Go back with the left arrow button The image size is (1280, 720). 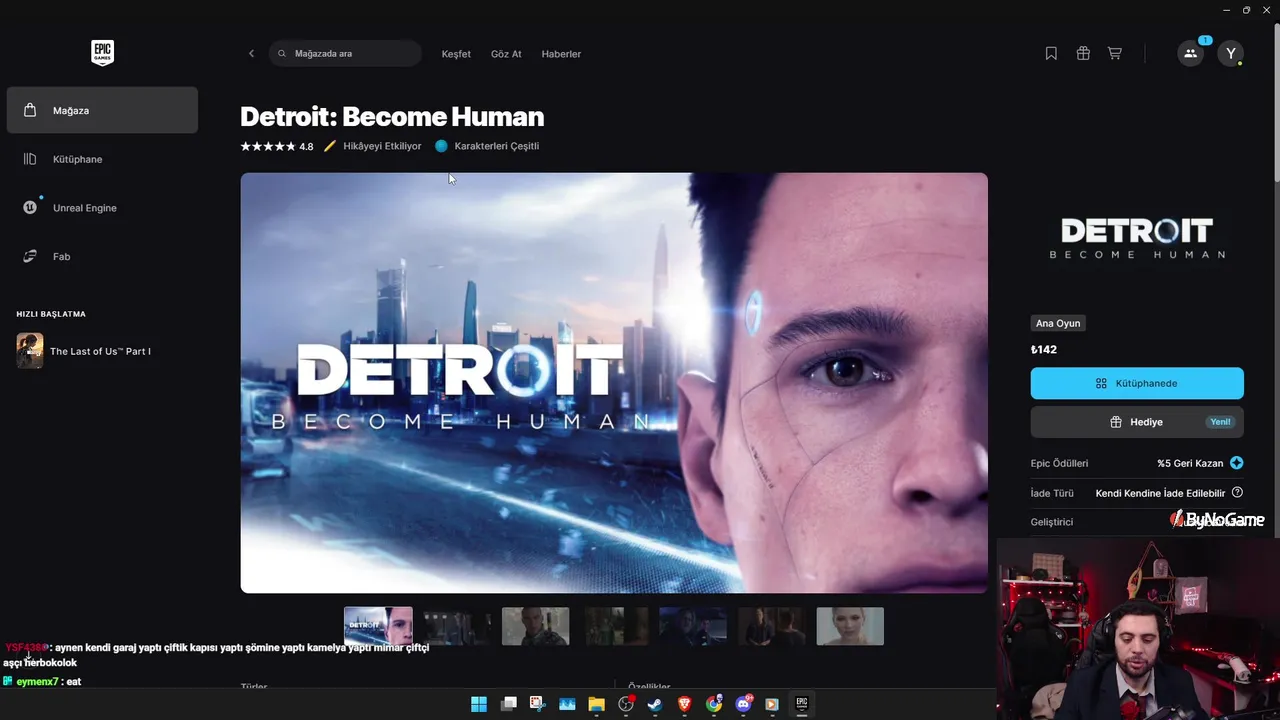251,54
